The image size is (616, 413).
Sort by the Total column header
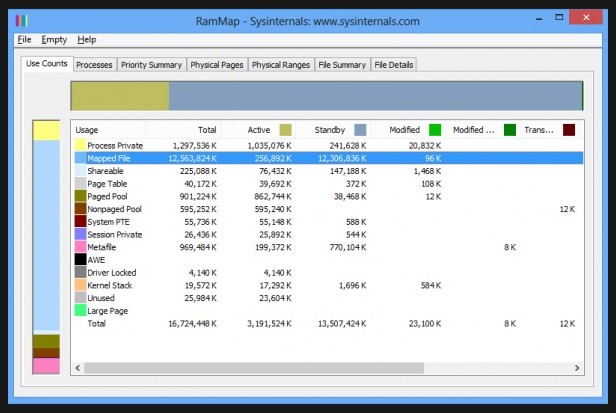tap(183, 130)
